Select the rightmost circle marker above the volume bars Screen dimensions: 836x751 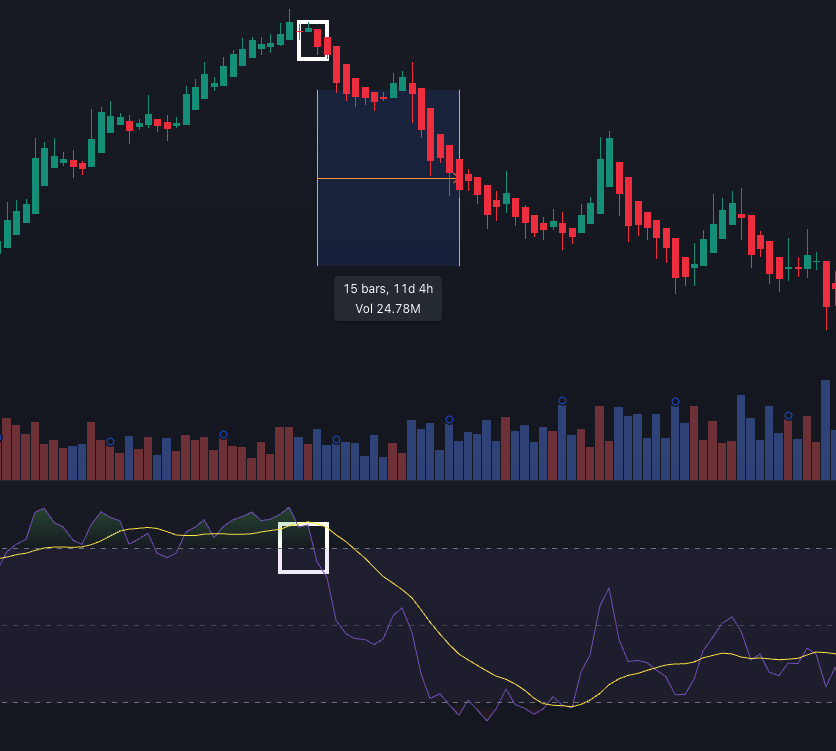coord(788,415)
